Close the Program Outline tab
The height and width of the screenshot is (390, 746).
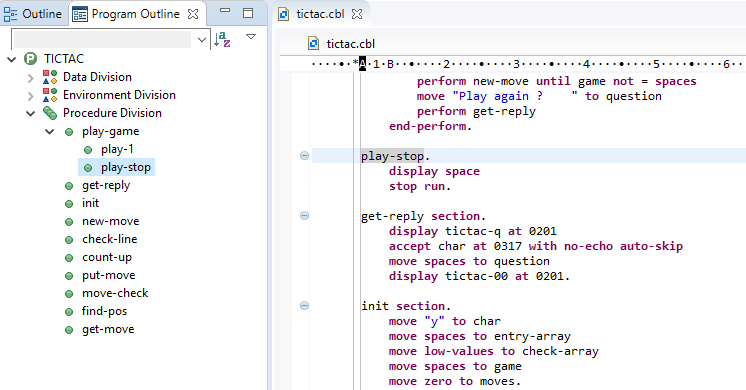(193, 14)
